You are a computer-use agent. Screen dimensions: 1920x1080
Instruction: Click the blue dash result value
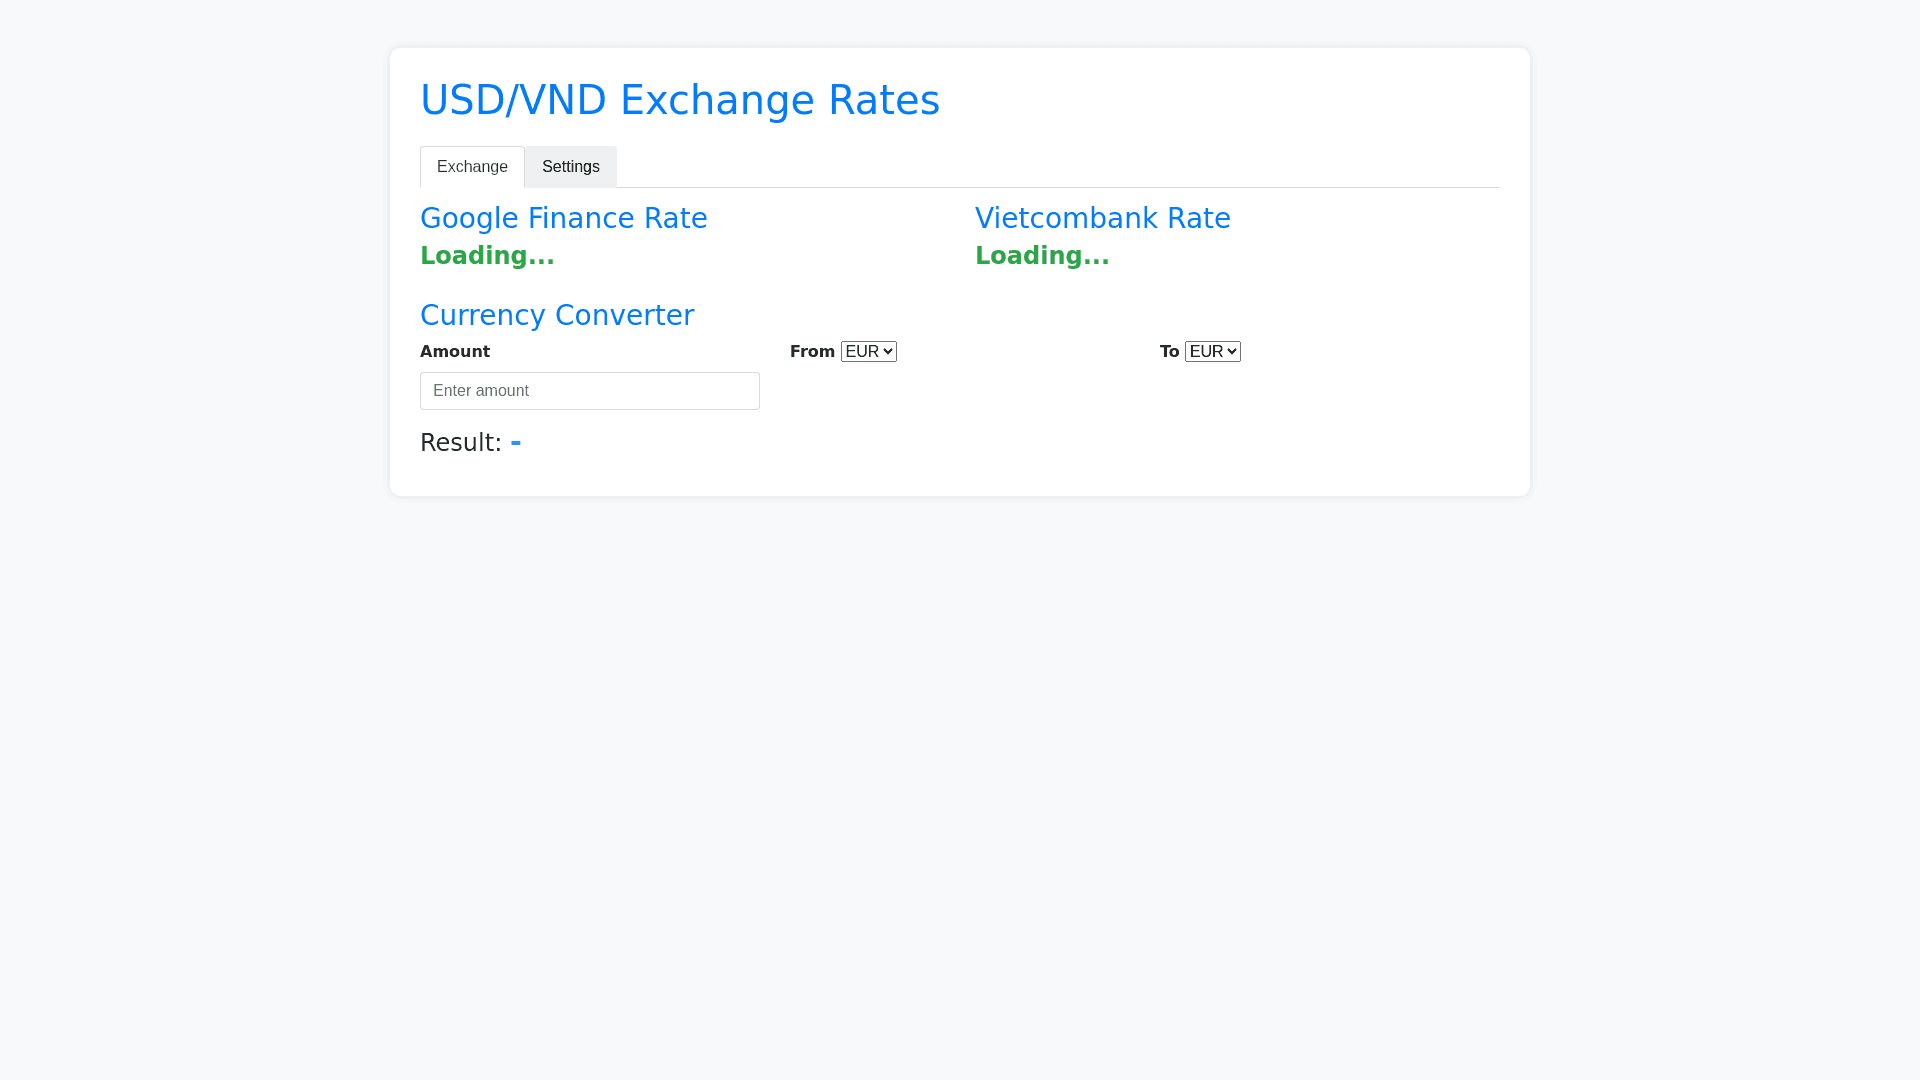point(516,443)
